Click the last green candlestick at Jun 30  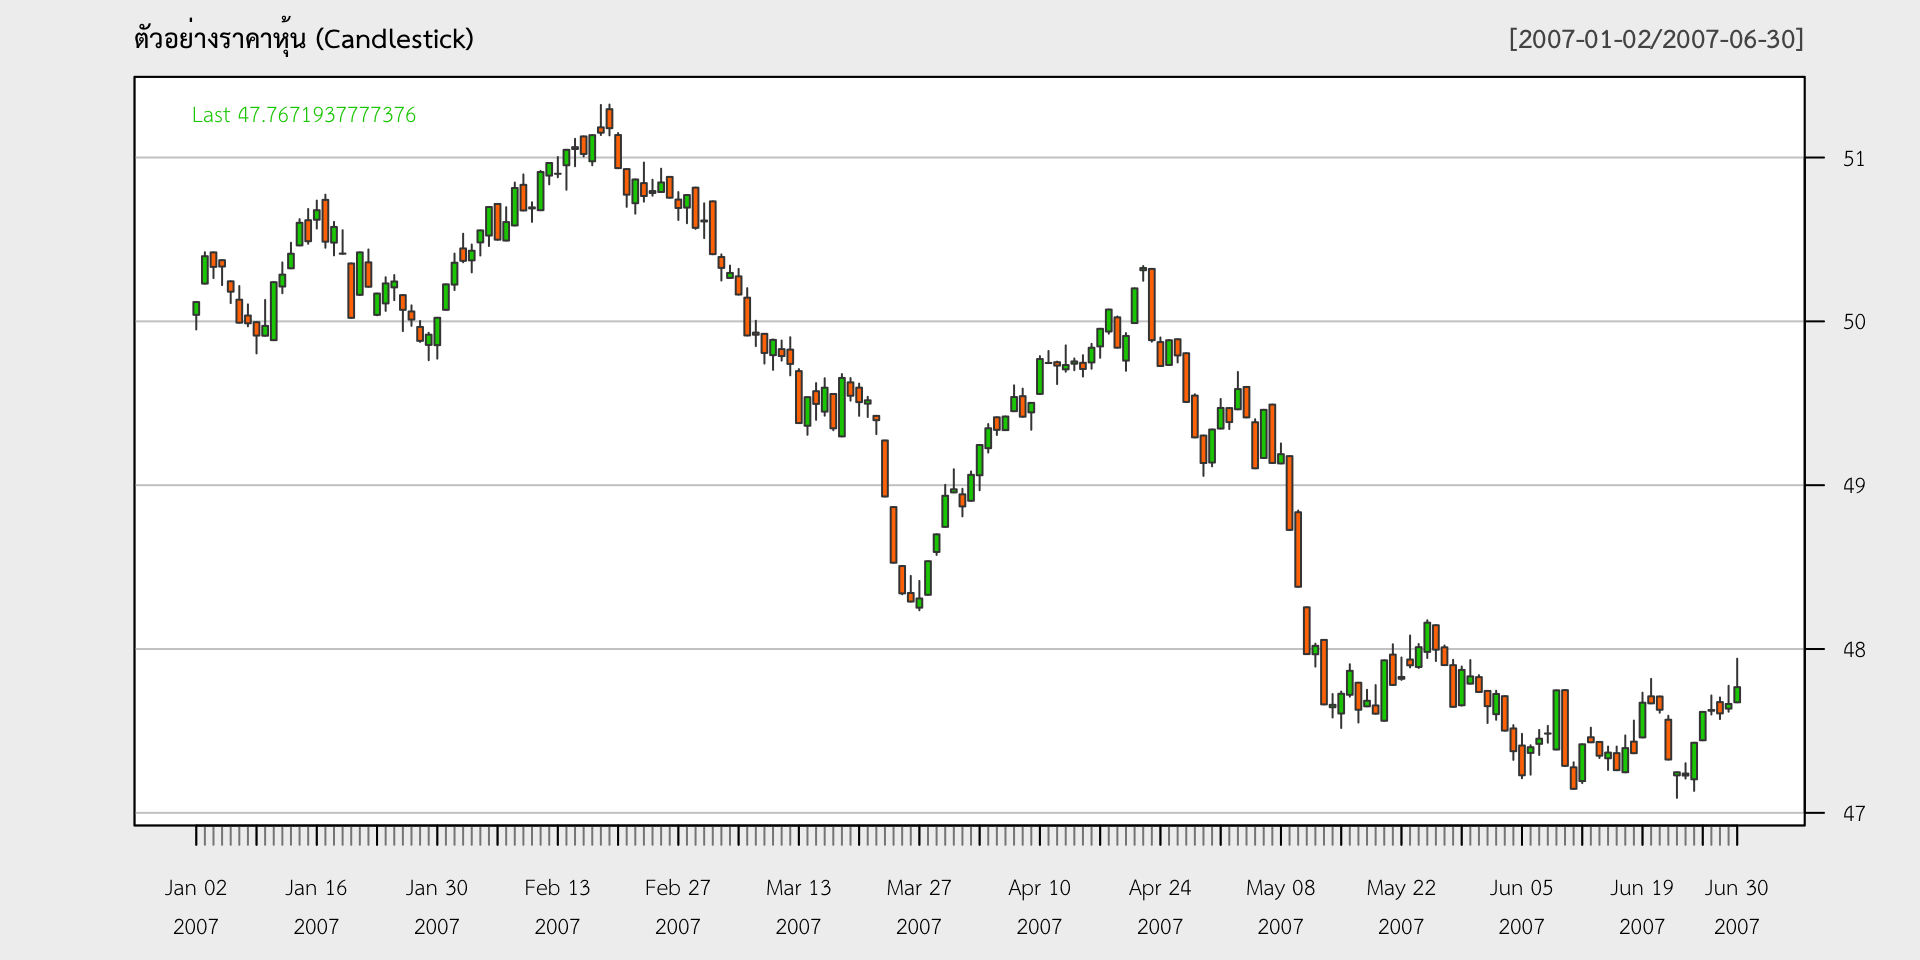(x=1737, y=694)
